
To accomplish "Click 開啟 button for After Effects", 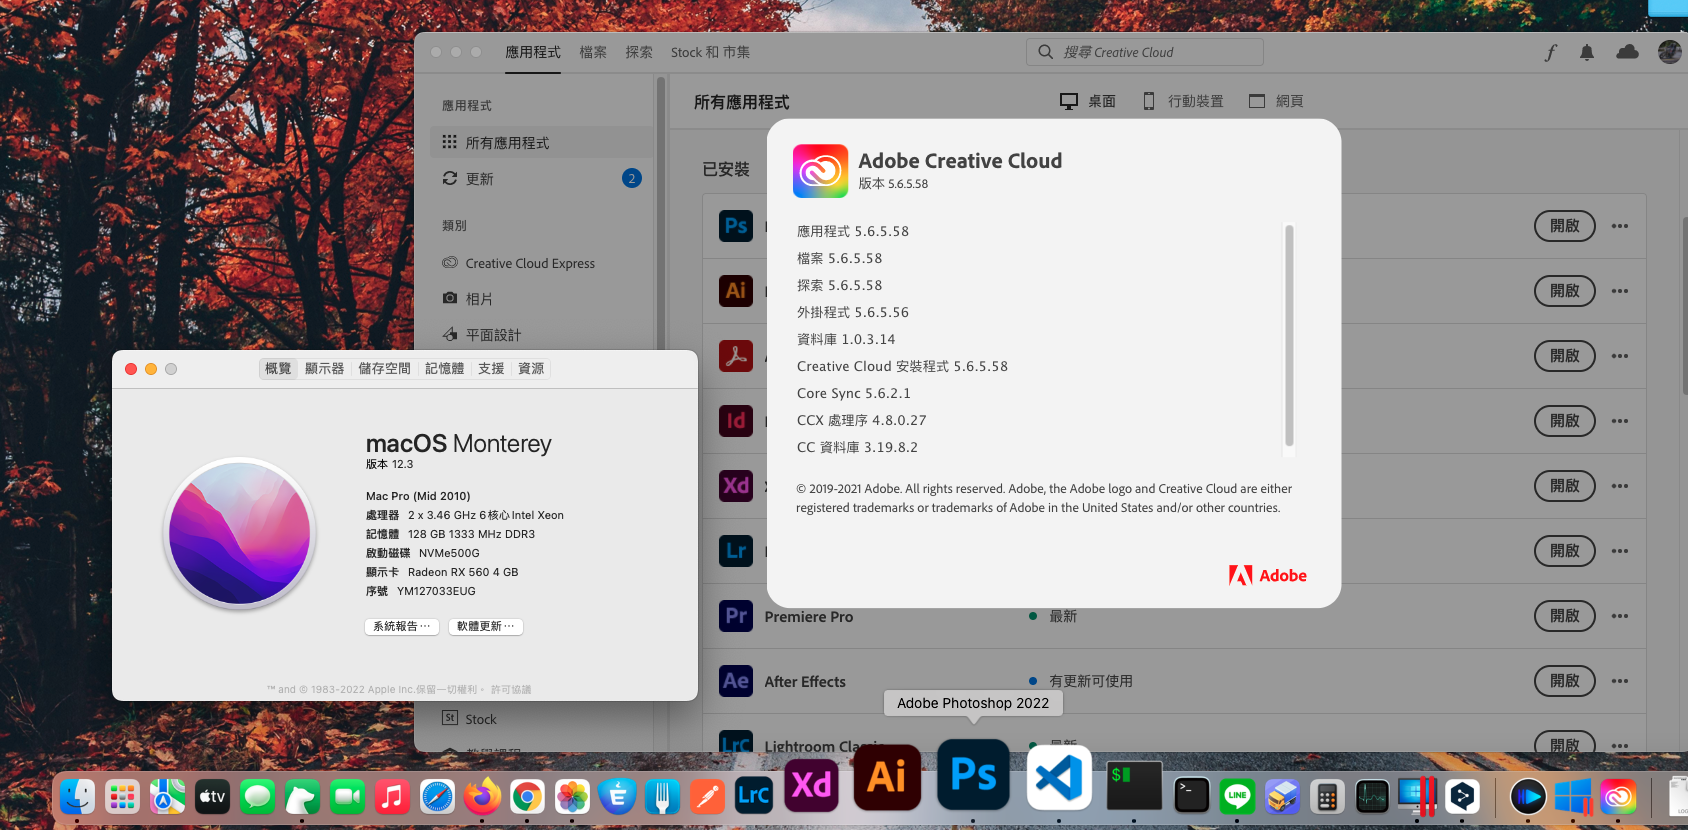I will coord(1565,681).
